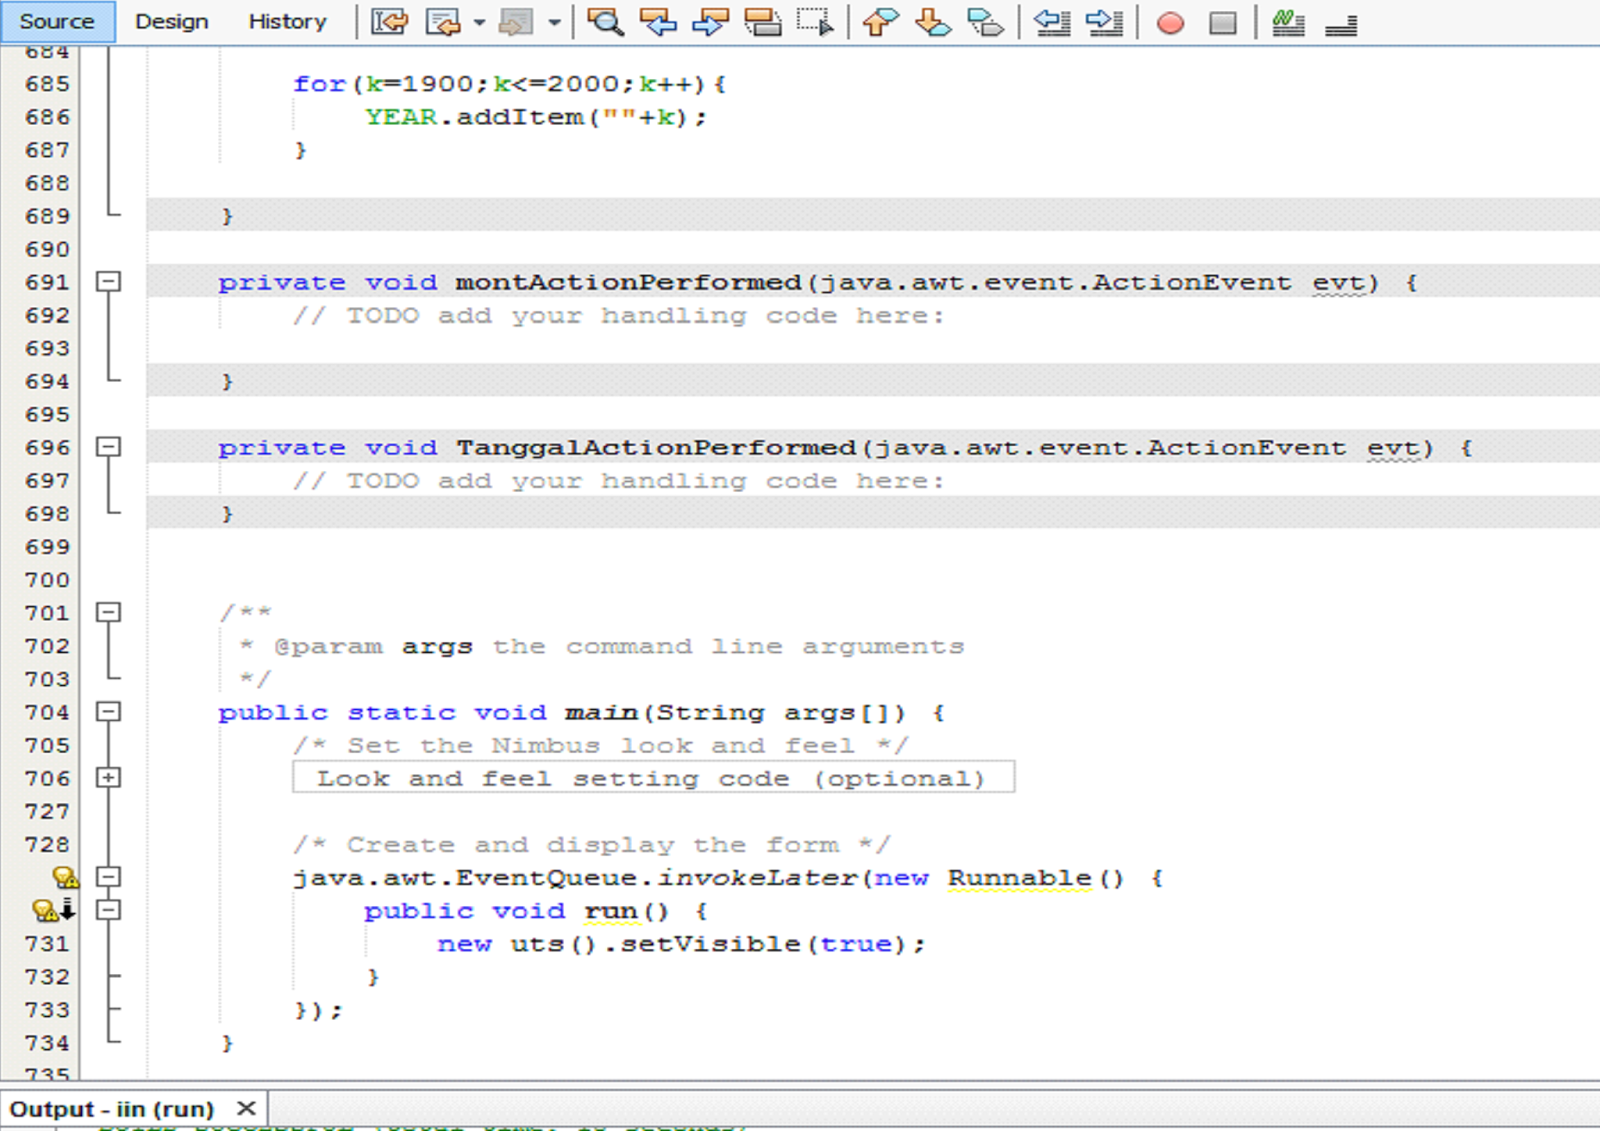This screenshot has width=1600, height=1131.
Task: Click the underlined 'run' method name
Action: (x=611, y=911)
